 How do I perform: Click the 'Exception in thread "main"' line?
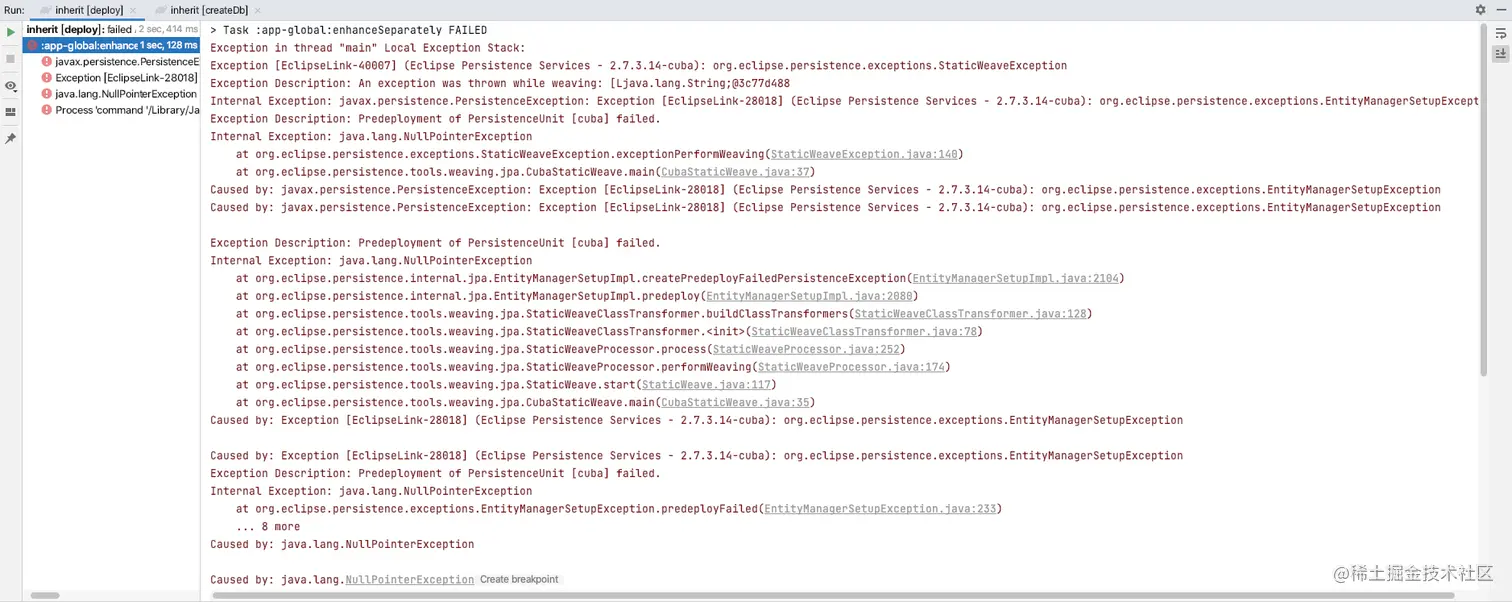pos(368,48)
